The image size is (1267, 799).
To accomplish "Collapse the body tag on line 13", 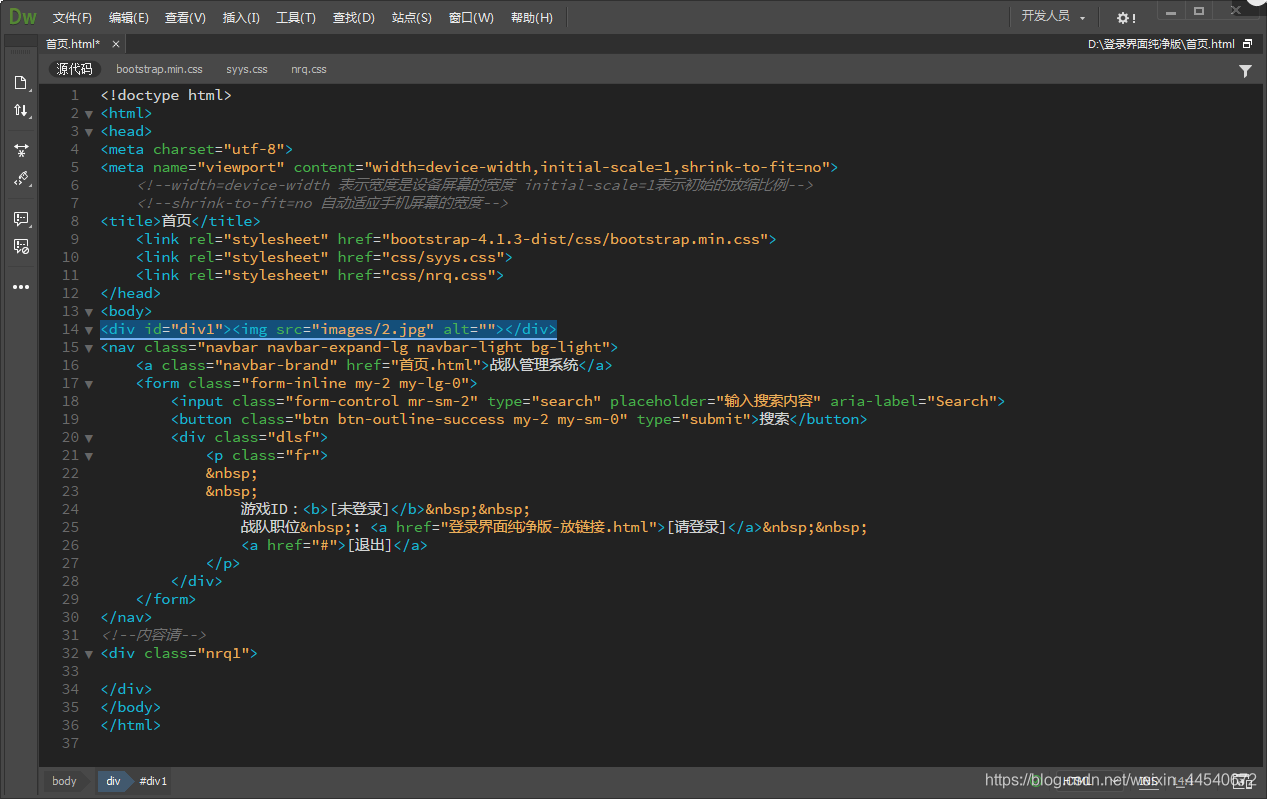I will (x=89, y=312).
